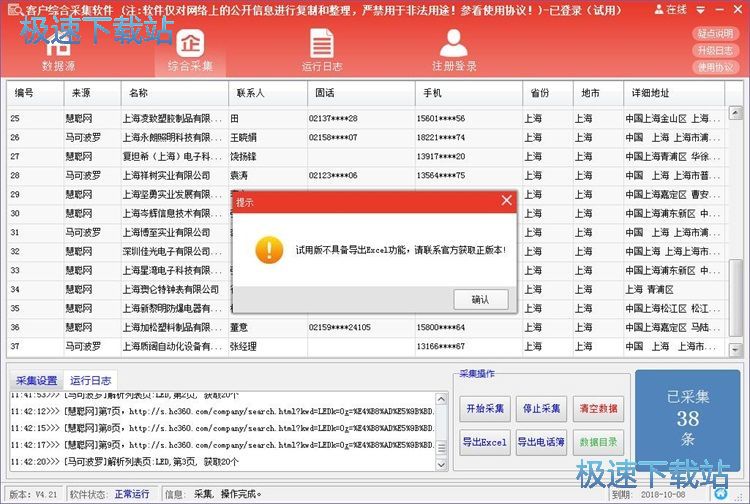This screenshot has height=504, width=750.
Task: Click the log panel scroll down arrow
Action: 441,464
